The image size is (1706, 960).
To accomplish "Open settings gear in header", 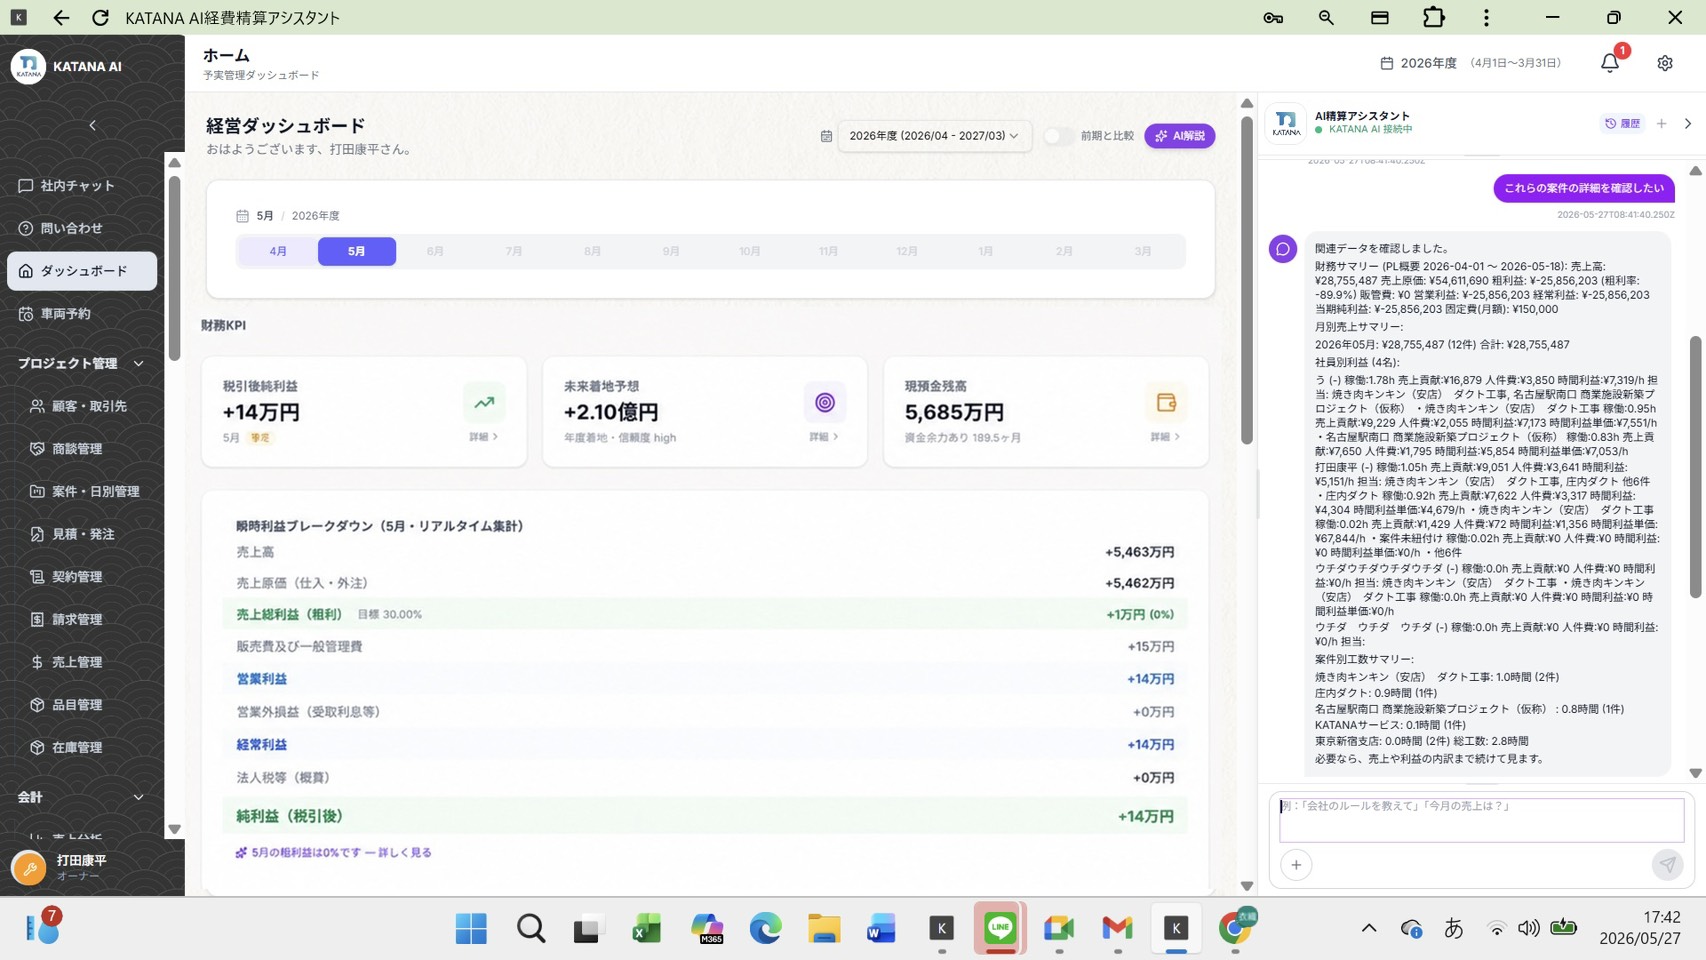I will point(1665,63).
